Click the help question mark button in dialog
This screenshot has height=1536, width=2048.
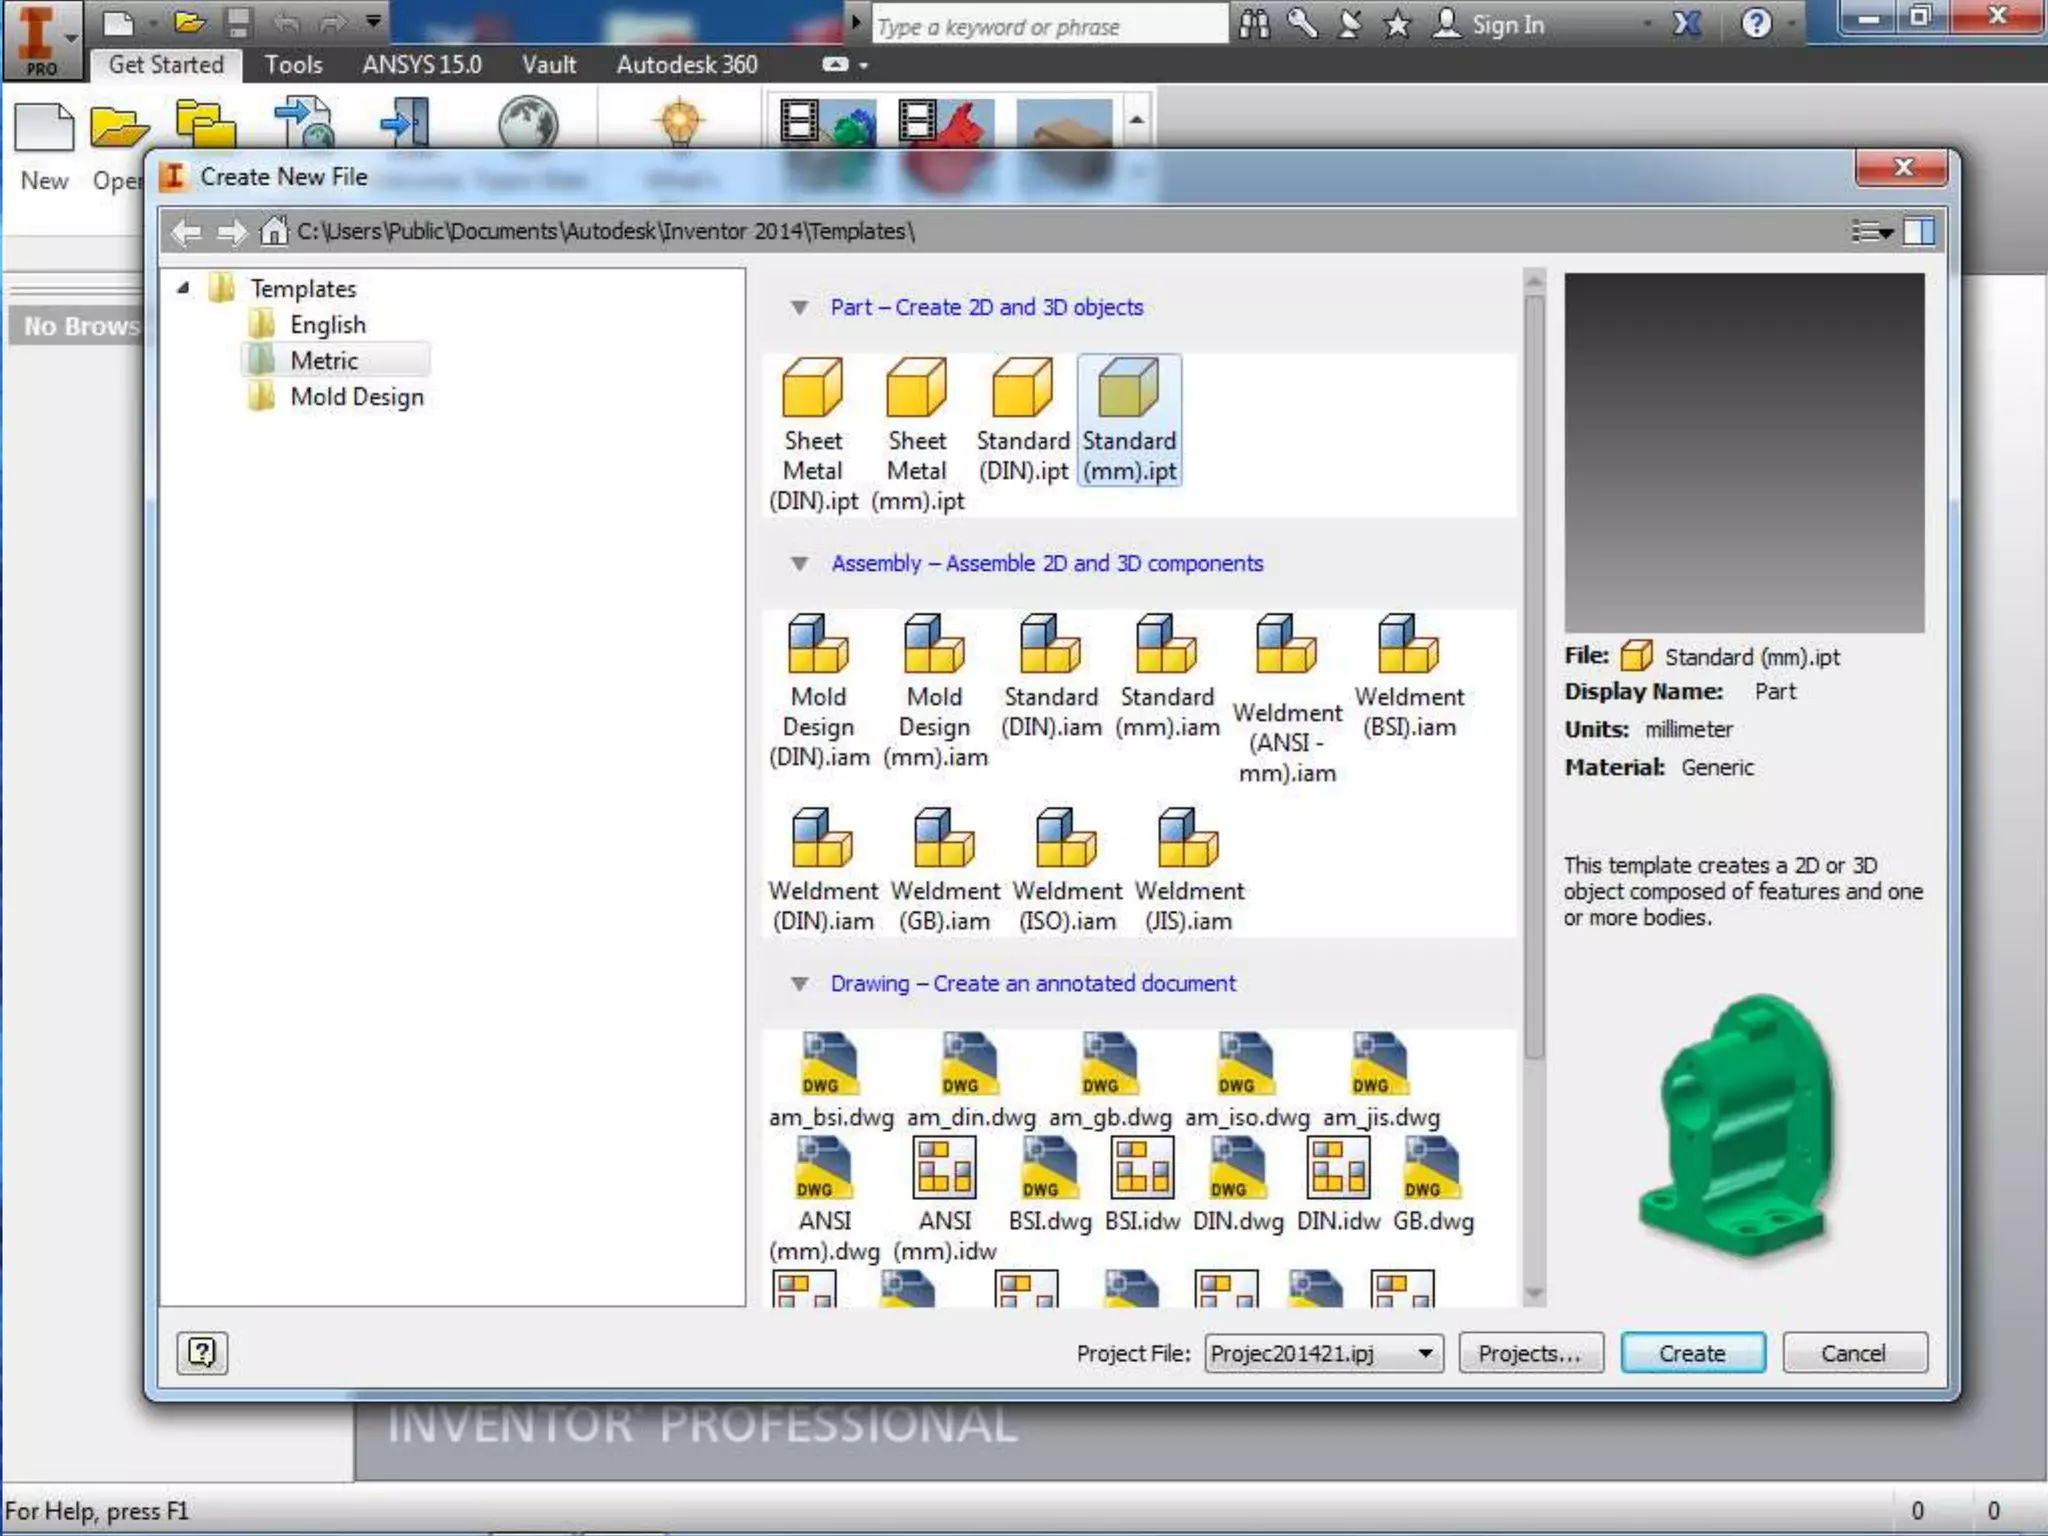pos(202,1353)
